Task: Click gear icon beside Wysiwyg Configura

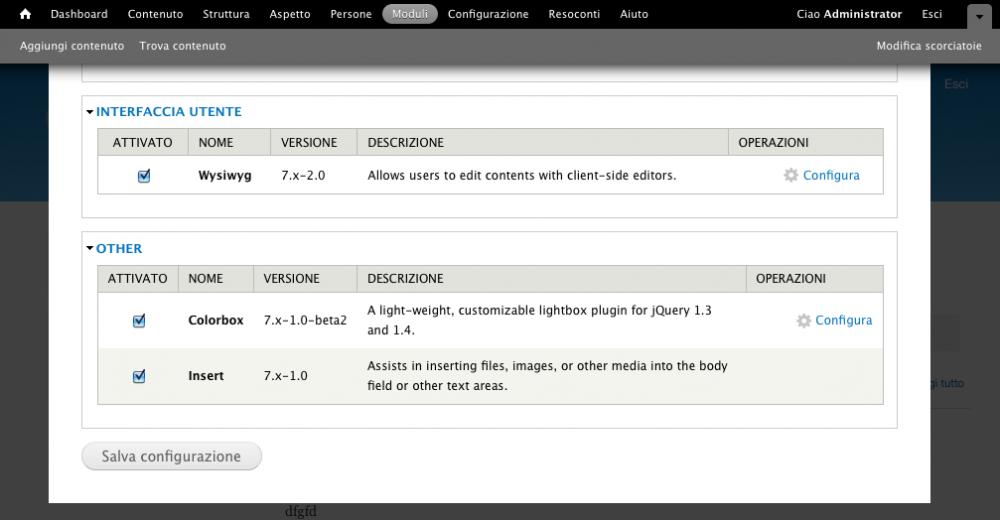Action: [x=791, y=175]
